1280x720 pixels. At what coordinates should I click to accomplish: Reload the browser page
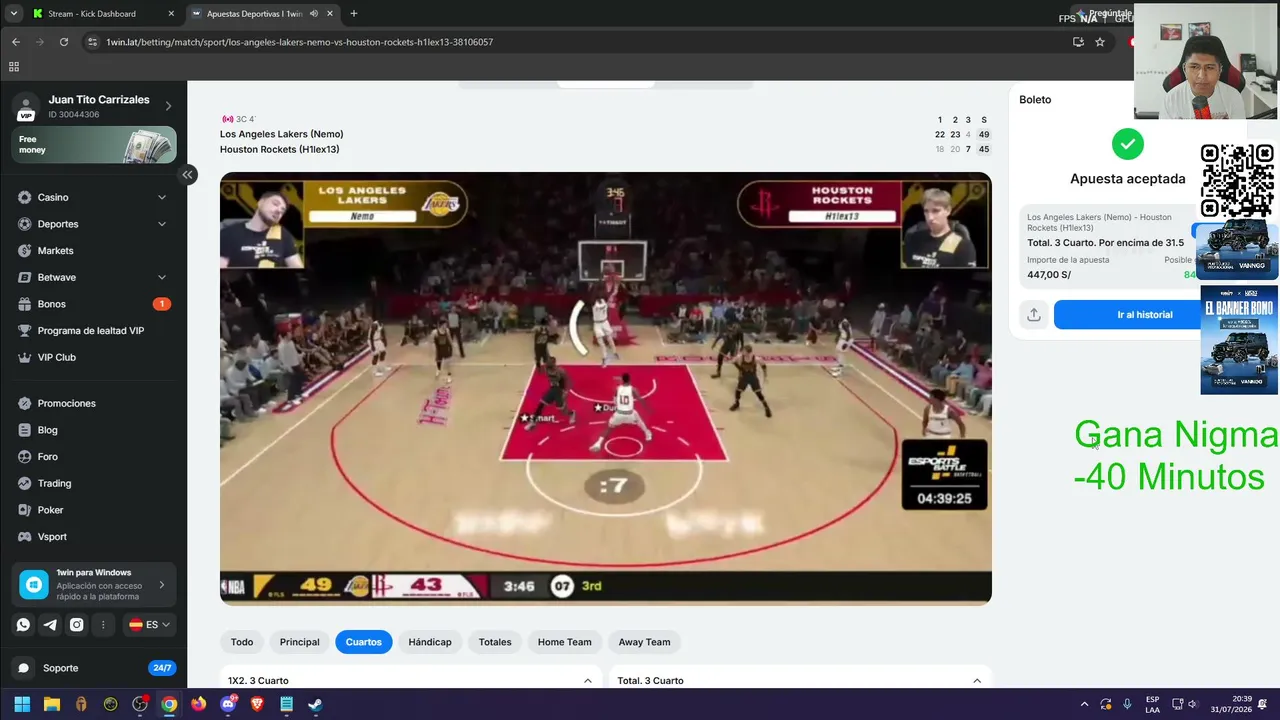click(x=64, y=42)
